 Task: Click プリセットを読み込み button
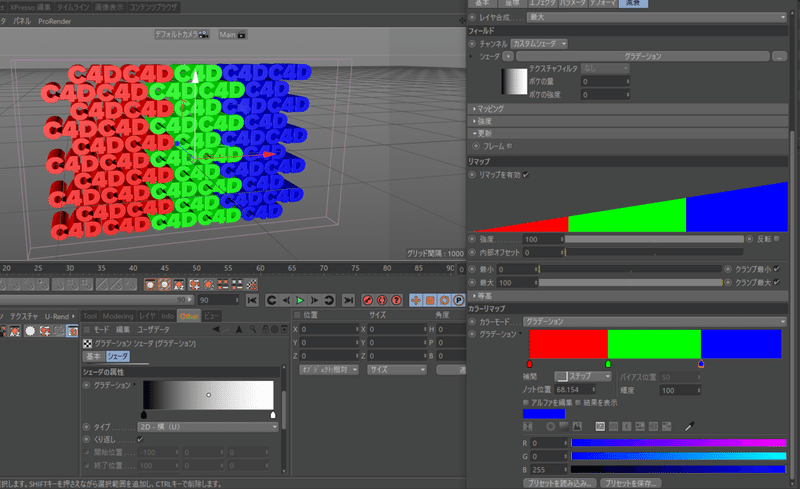pyautogui.click(x=560, y=483)
